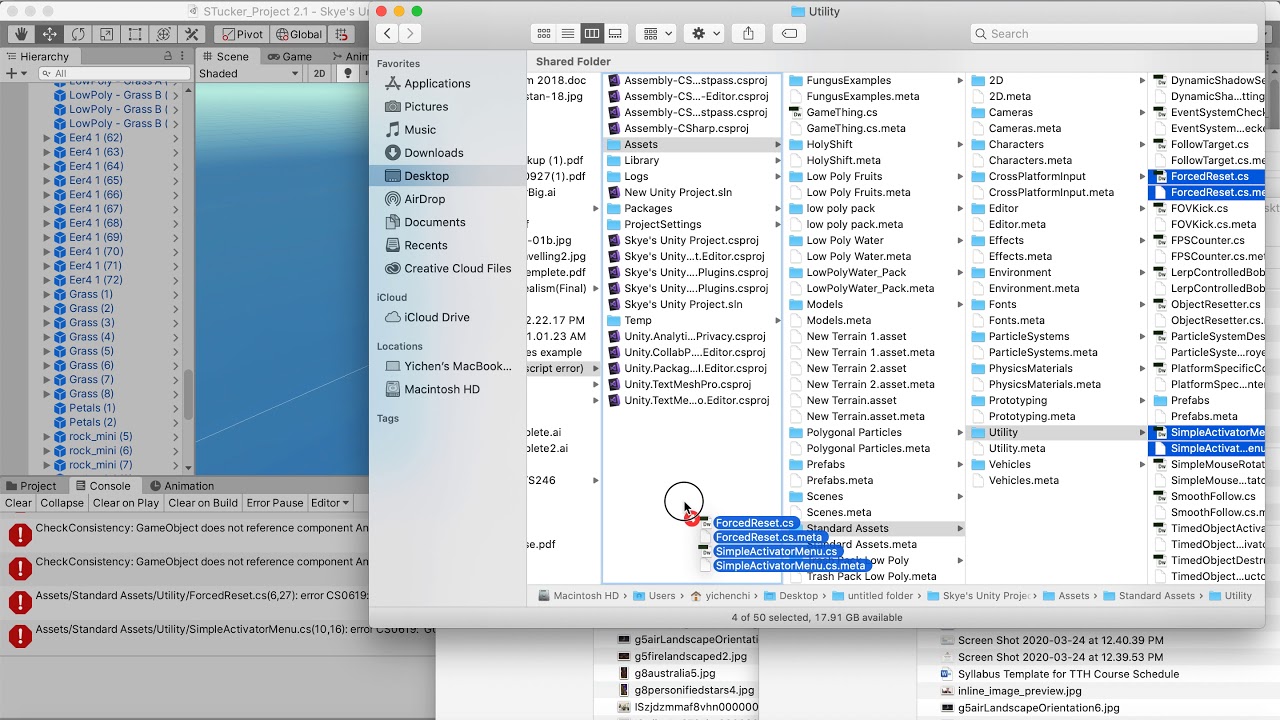1280x720 pixels.
Task: Select the Rotate tool in Unity toolbar
Action: tap(78, 34)
